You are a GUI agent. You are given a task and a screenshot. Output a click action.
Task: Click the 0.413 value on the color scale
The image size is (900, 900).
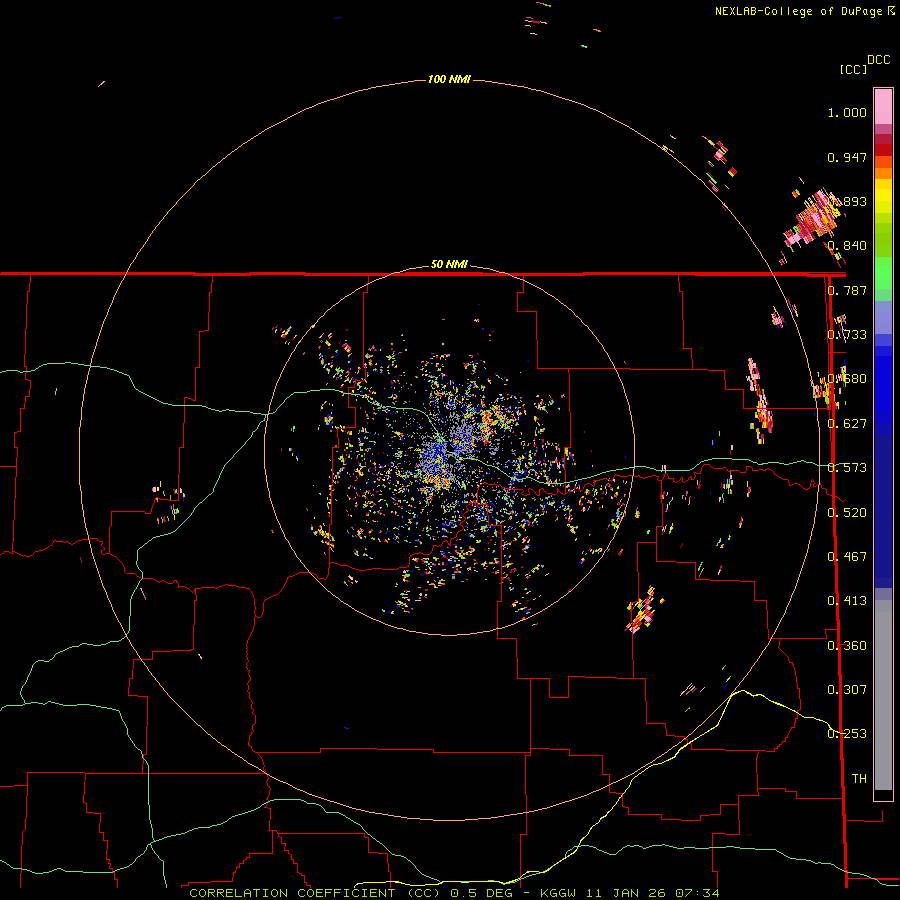847,601
